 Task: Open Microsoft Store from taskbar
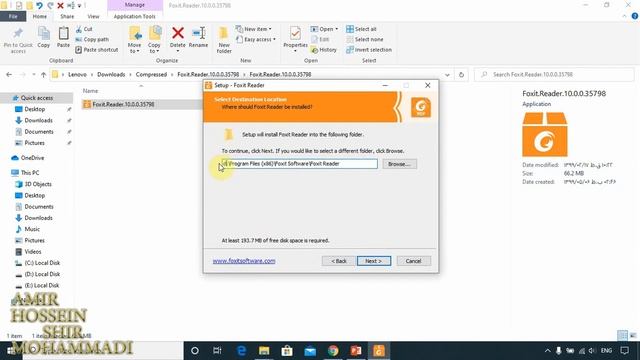tap(287, 351)
